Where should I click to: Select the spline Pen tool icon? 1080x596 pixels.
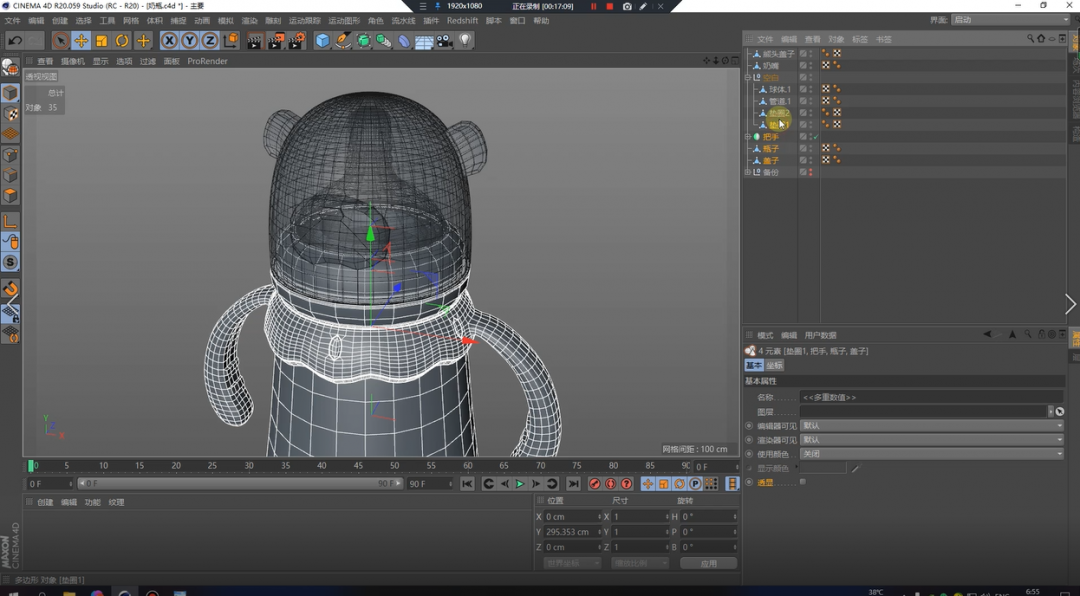[x=343, y=41]
